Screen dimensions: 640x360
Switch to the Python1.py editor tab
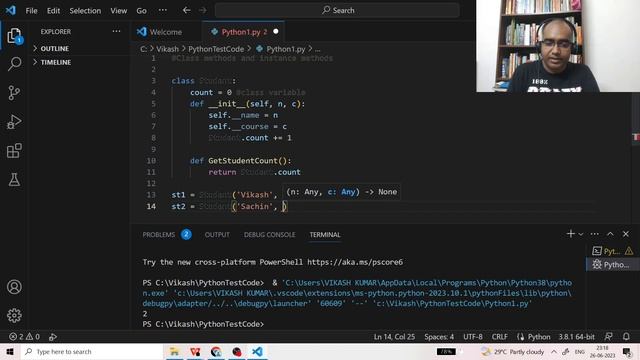click(244, 32)
